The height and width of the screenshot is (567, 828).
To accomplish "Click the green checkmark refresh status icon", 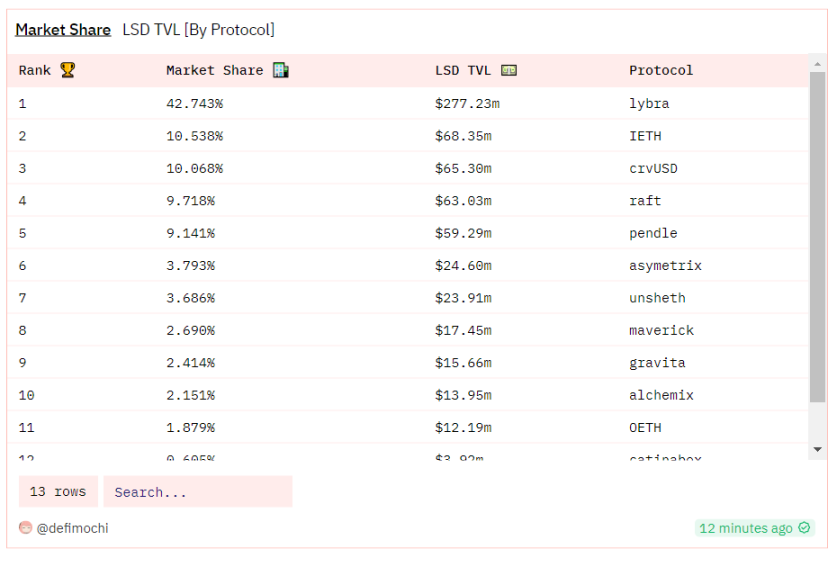I will pos(805,528).
